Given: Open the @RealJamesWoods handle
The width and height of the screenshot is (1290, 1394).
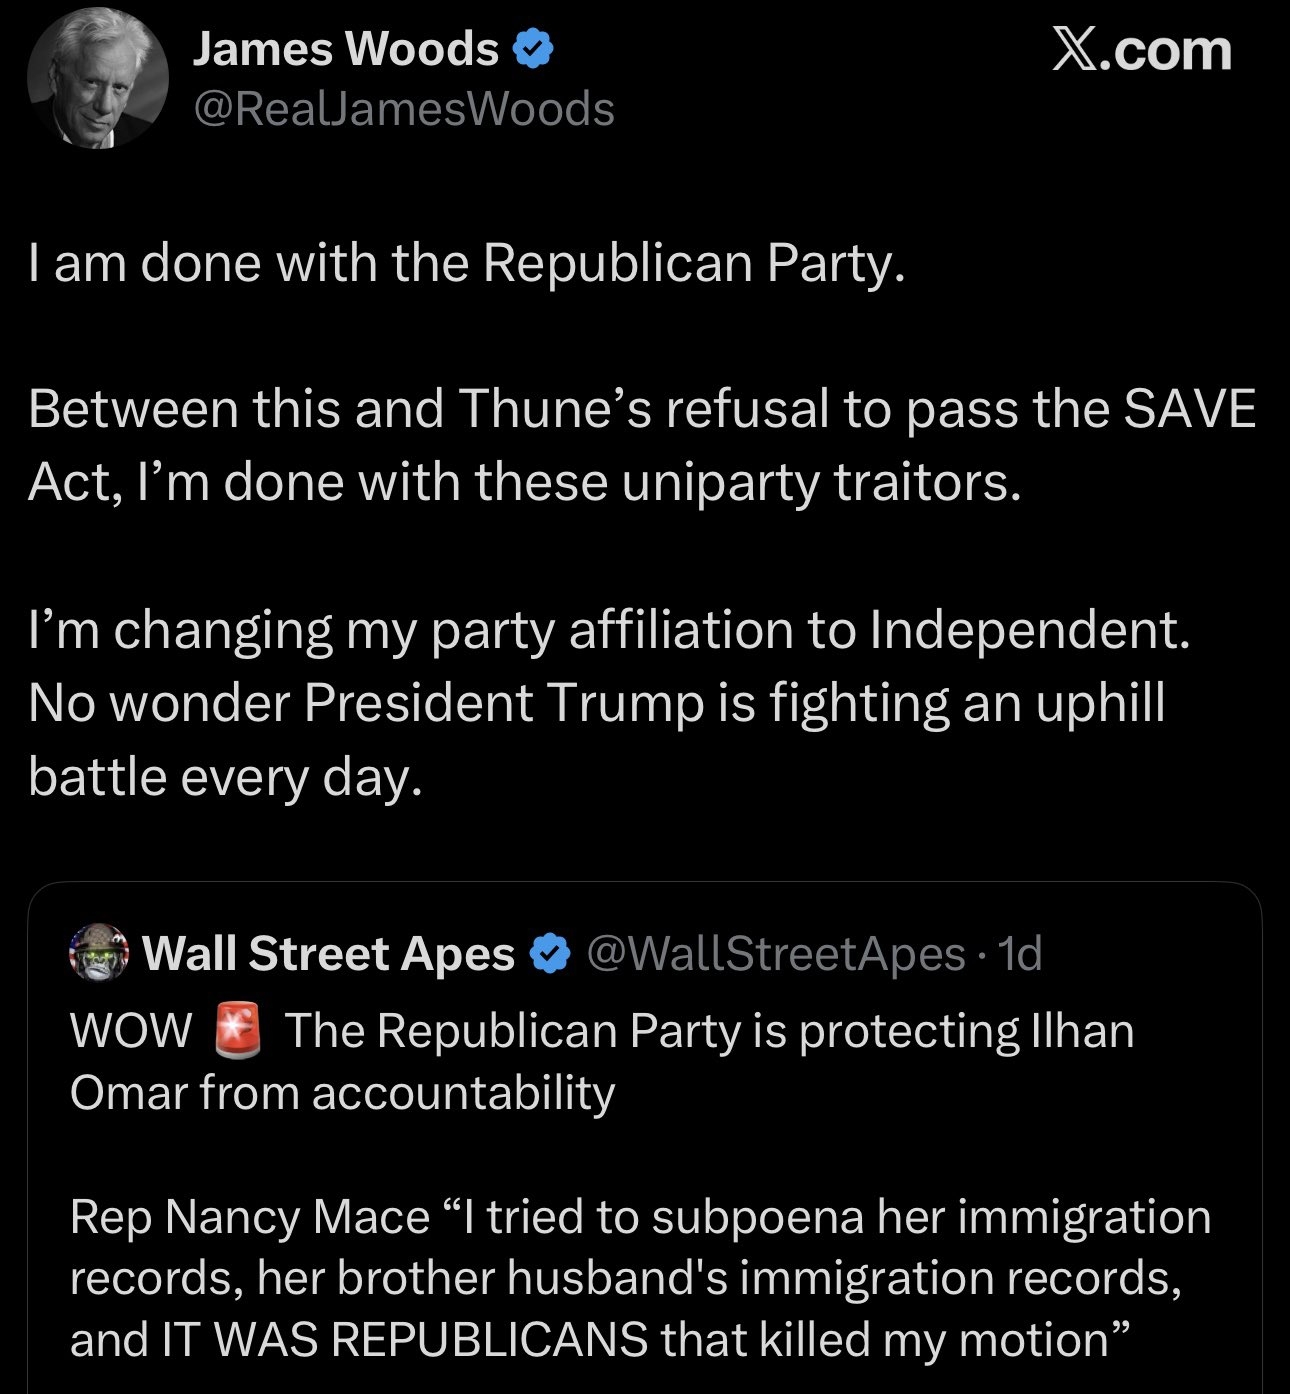Looking at the screenshot, I should pos(403,109).
